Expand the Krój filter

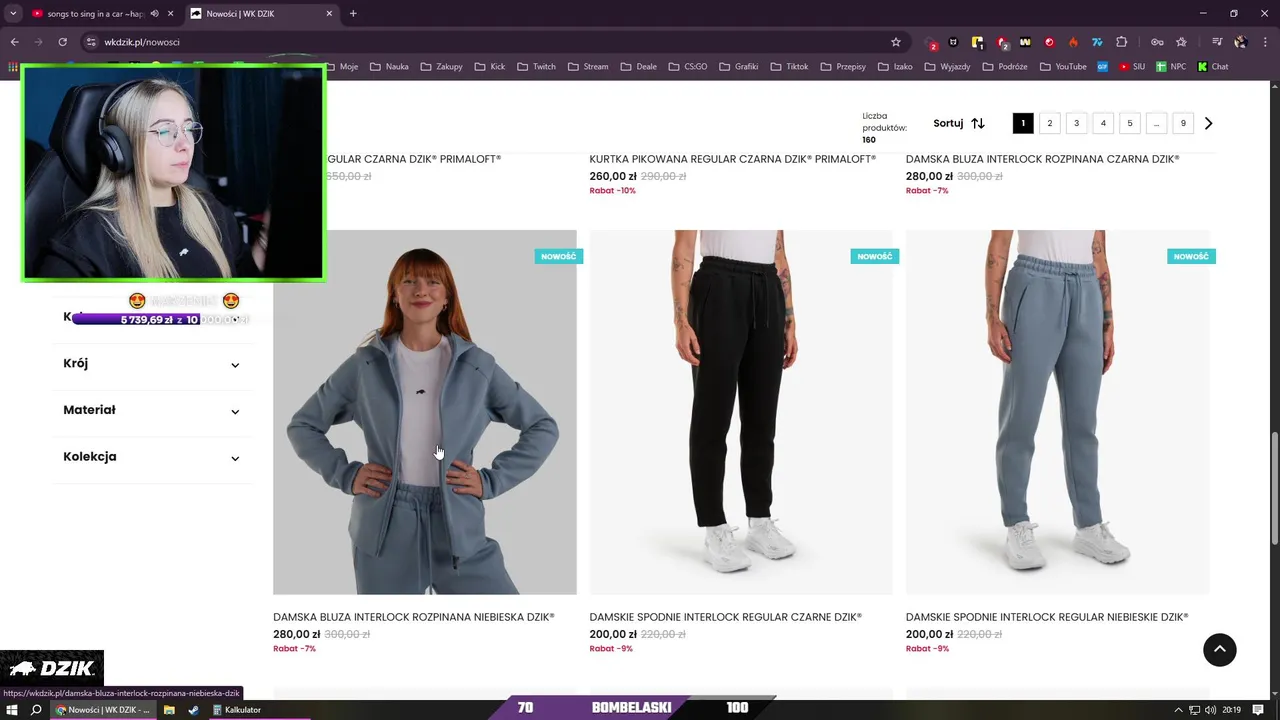click(x=152, y=364)
